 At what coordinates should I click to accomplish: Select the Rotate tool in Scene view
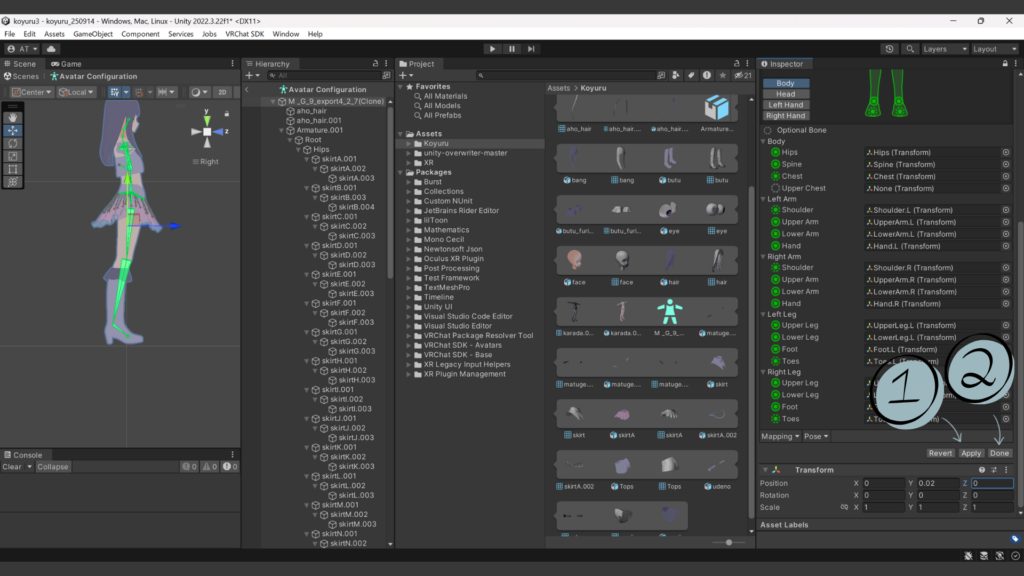(13, 143)
